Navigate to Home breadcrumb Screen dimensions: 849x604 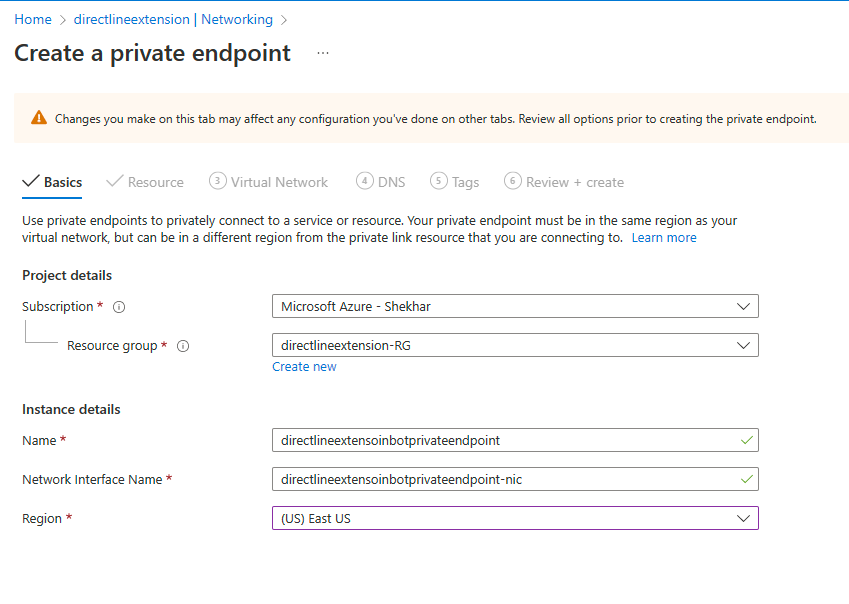point(33,19)
